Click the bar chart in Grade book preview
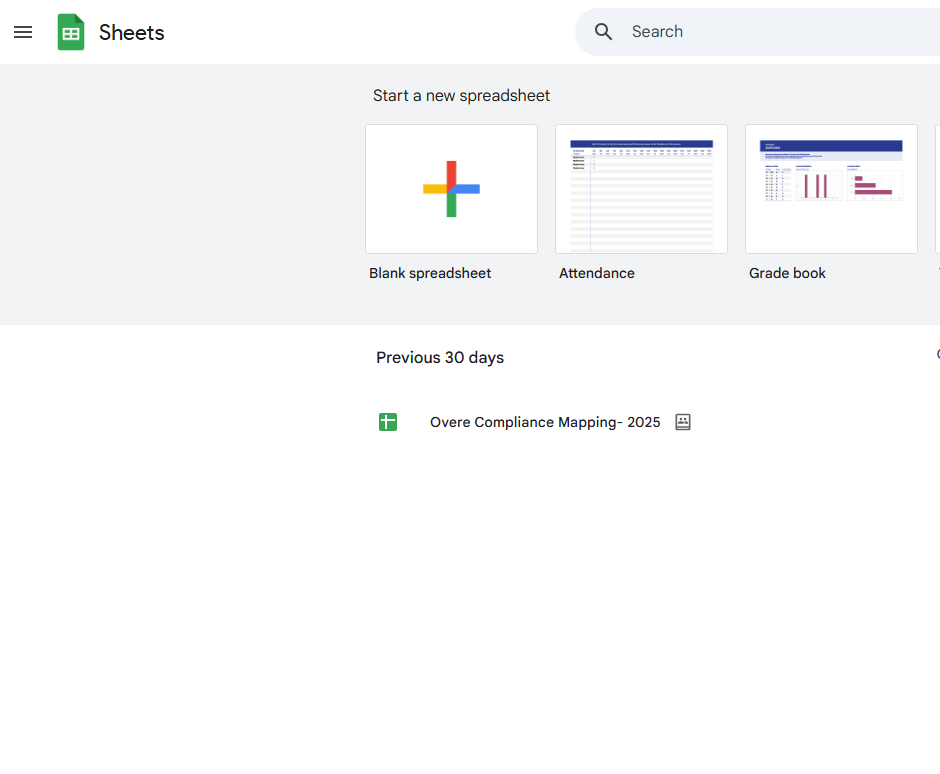 point(818,185)
